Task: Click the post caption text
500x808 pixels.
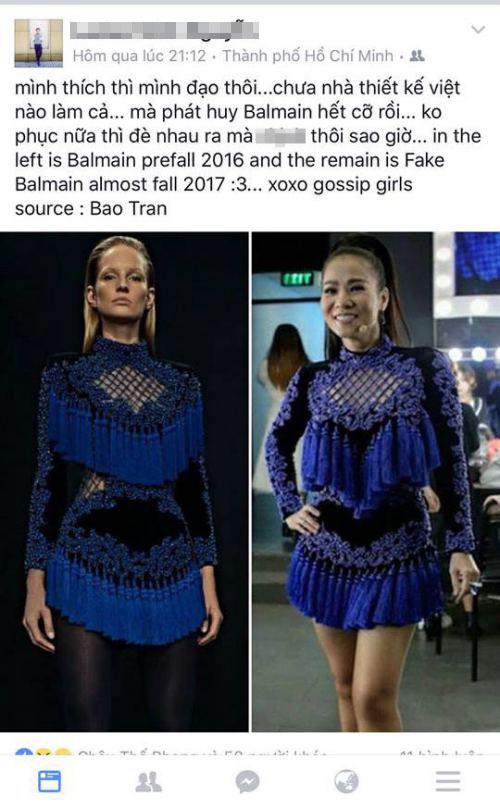Action: [247, 148]
